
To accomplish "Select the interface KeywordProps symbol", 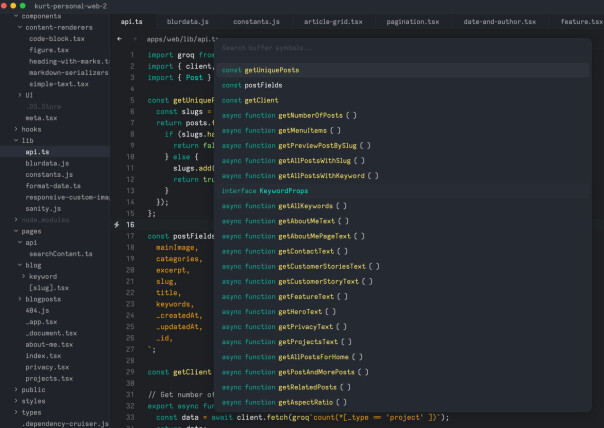I will [x=403, y=191].
